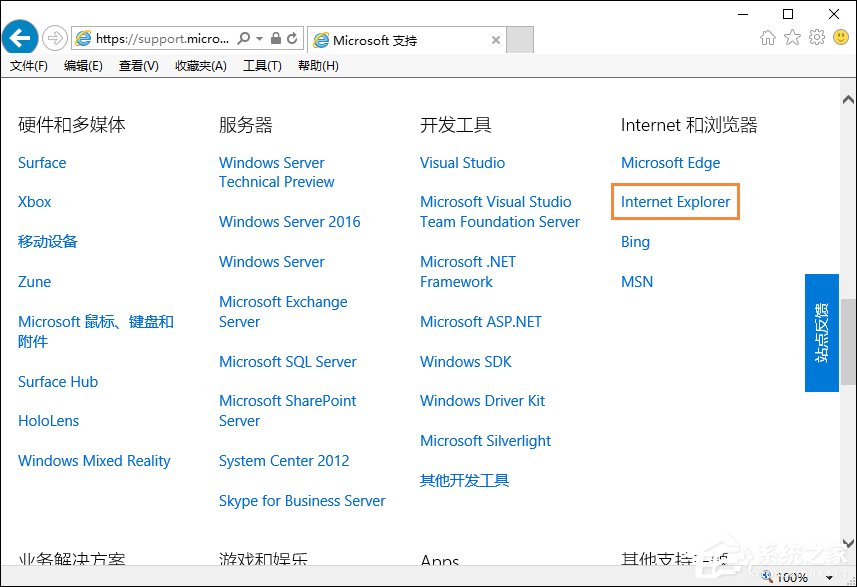This screenshot has width=857, height=587.
Task: Click the Visual Studio link
Action: [462, 163]
